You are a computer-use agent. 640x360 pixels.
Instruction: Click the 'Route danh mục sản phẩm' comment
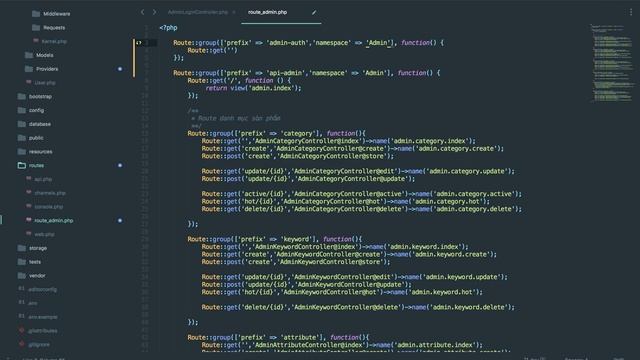240,118
